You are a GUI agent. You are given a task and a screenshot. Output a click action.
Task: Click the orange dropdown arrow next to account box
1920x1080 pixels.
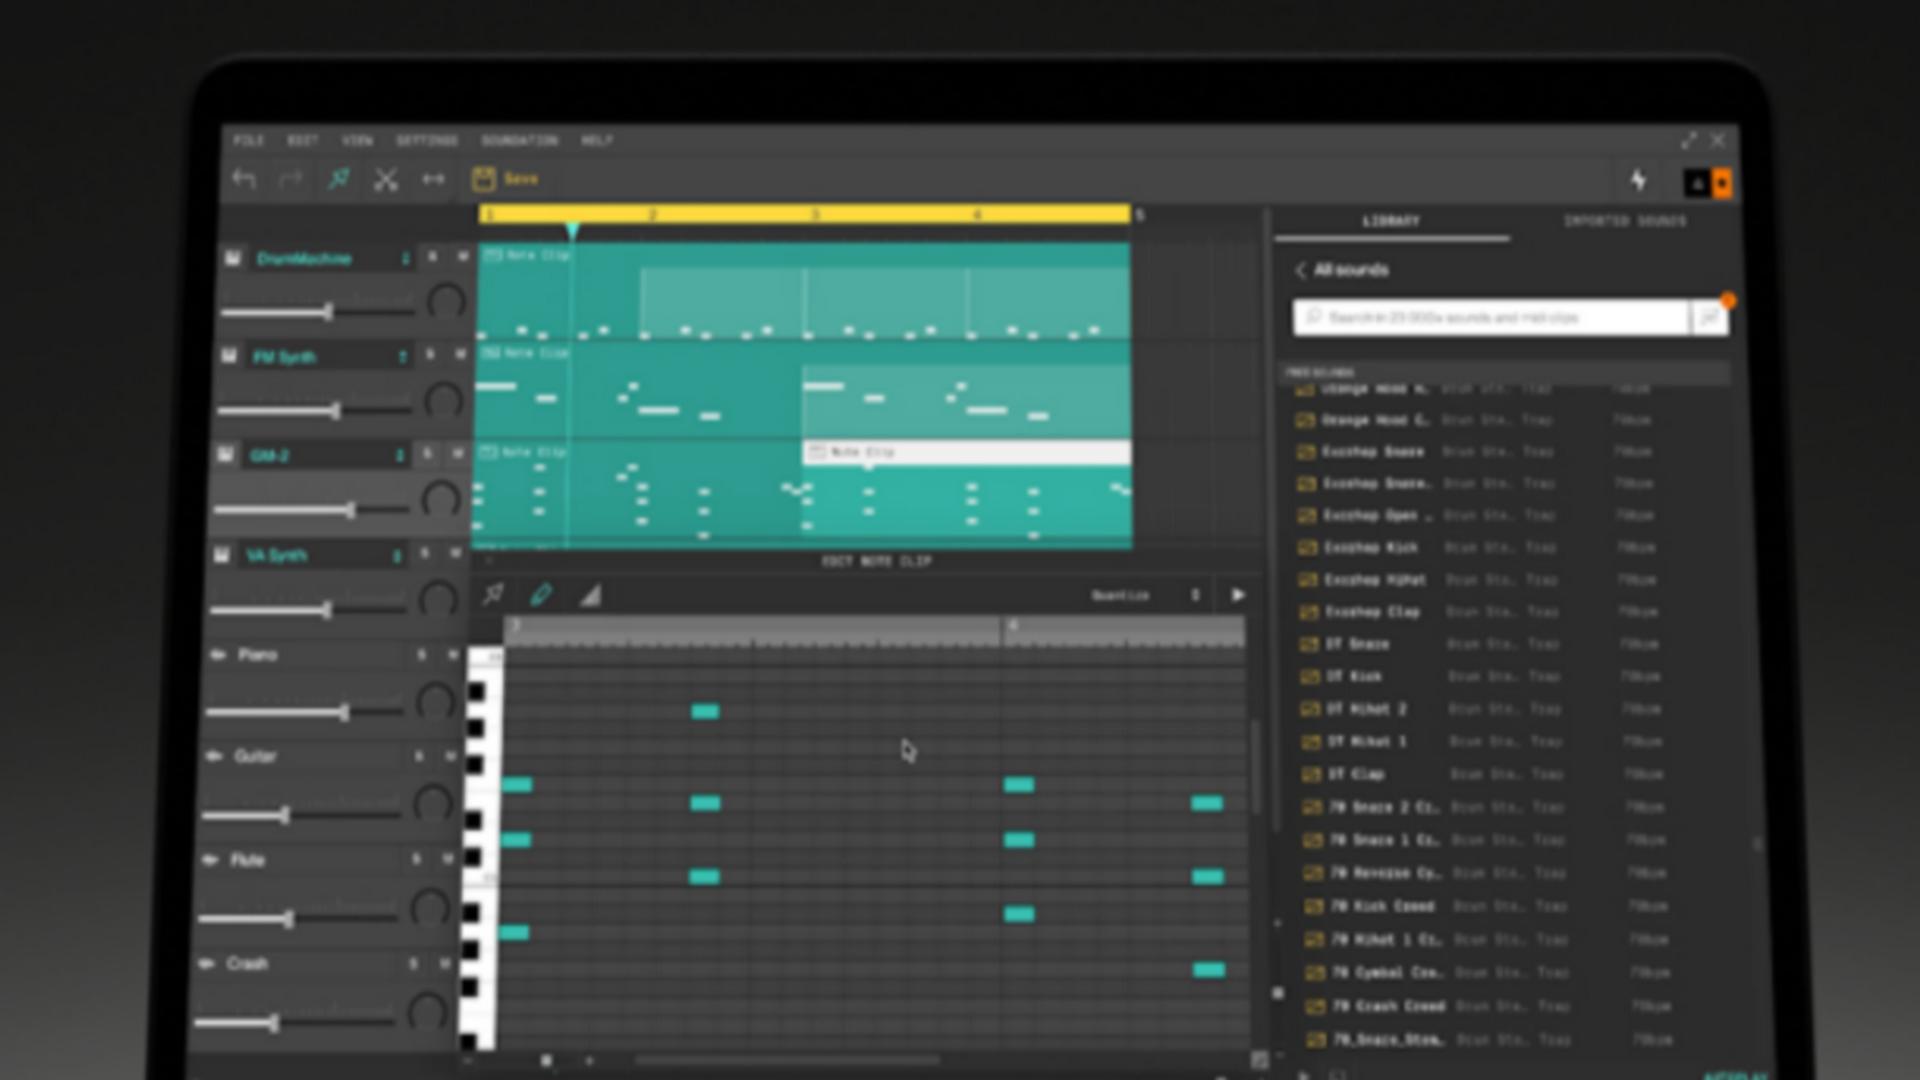tap(1722, 183)
